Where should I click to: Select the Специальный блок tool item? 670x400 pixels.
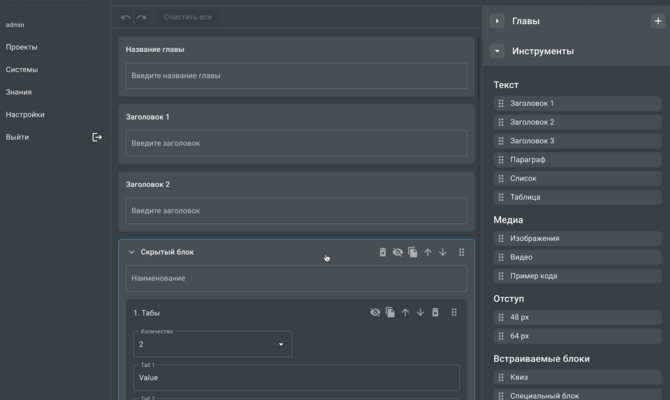(x=578, y=395)
